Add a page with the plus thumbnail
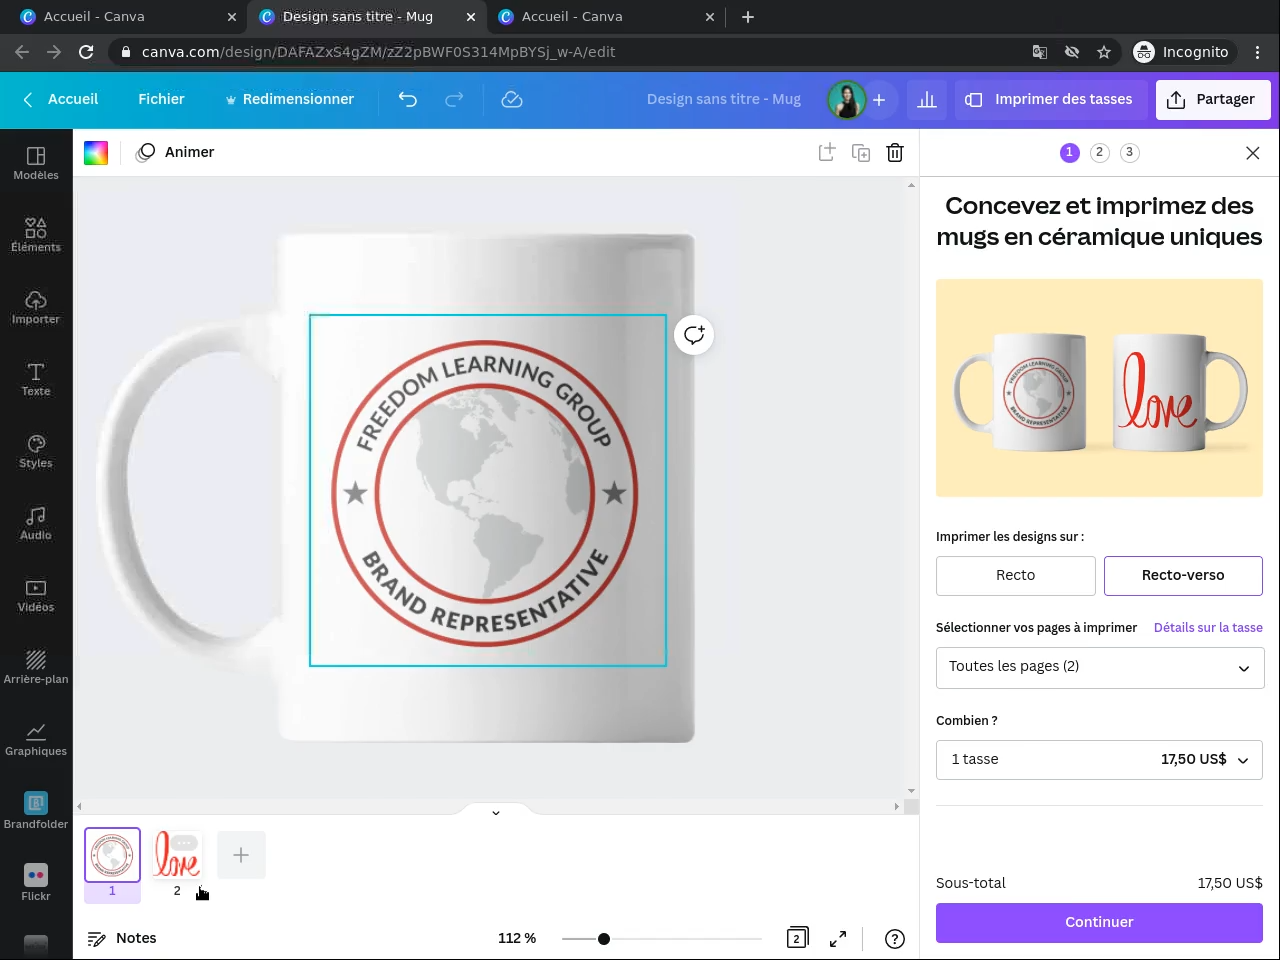This screenshot has height=960, width=1280. 241,855
